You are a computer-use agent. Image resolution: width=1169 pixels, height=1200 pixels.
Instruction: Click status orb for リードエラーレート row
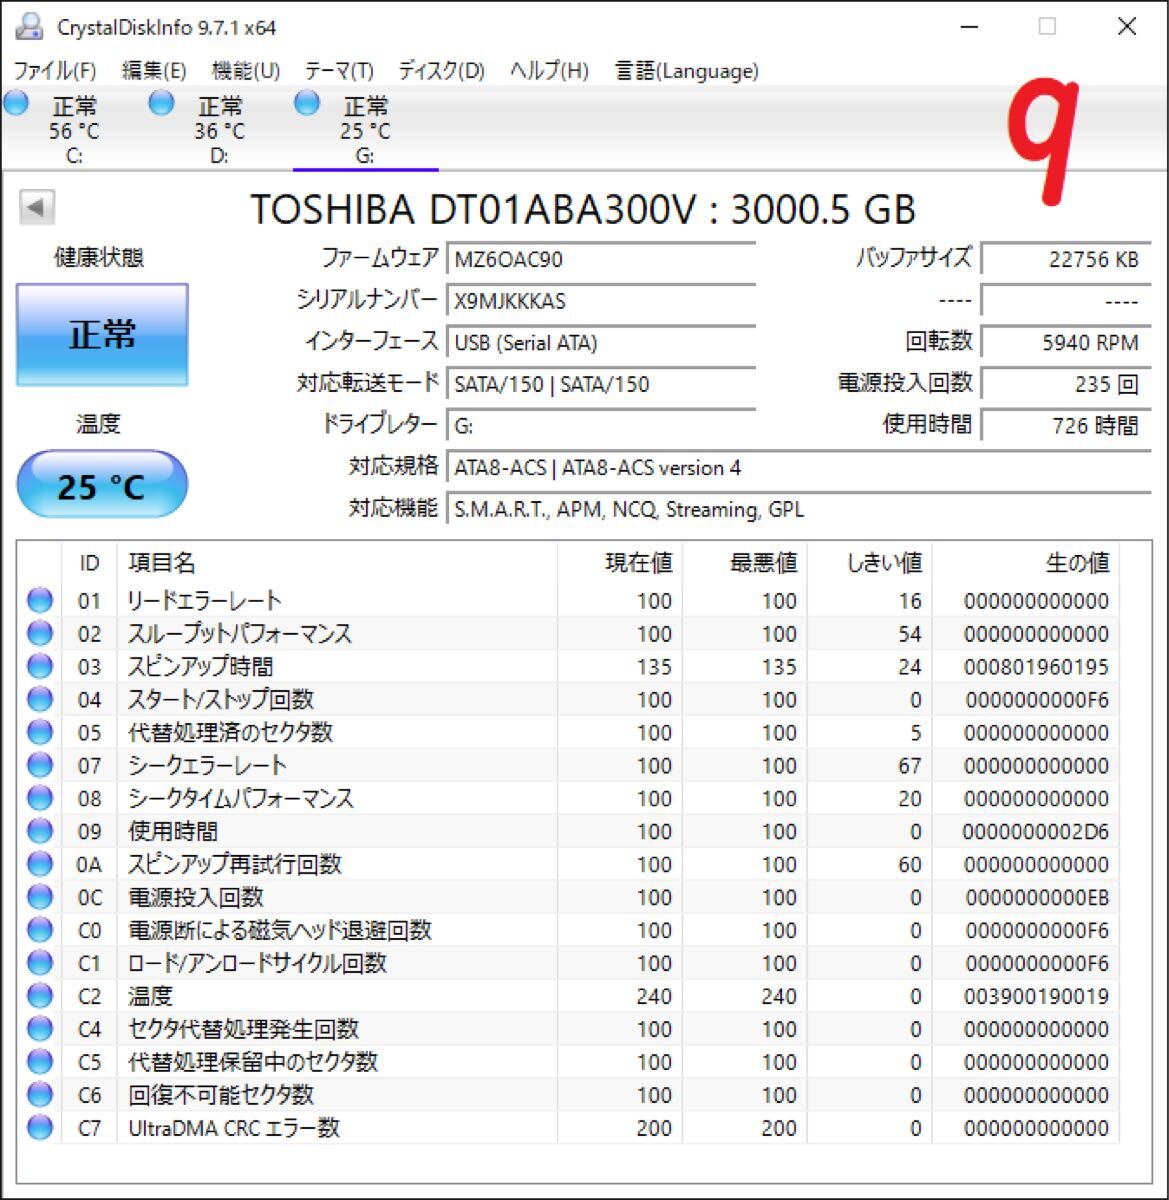pos(40,601)
